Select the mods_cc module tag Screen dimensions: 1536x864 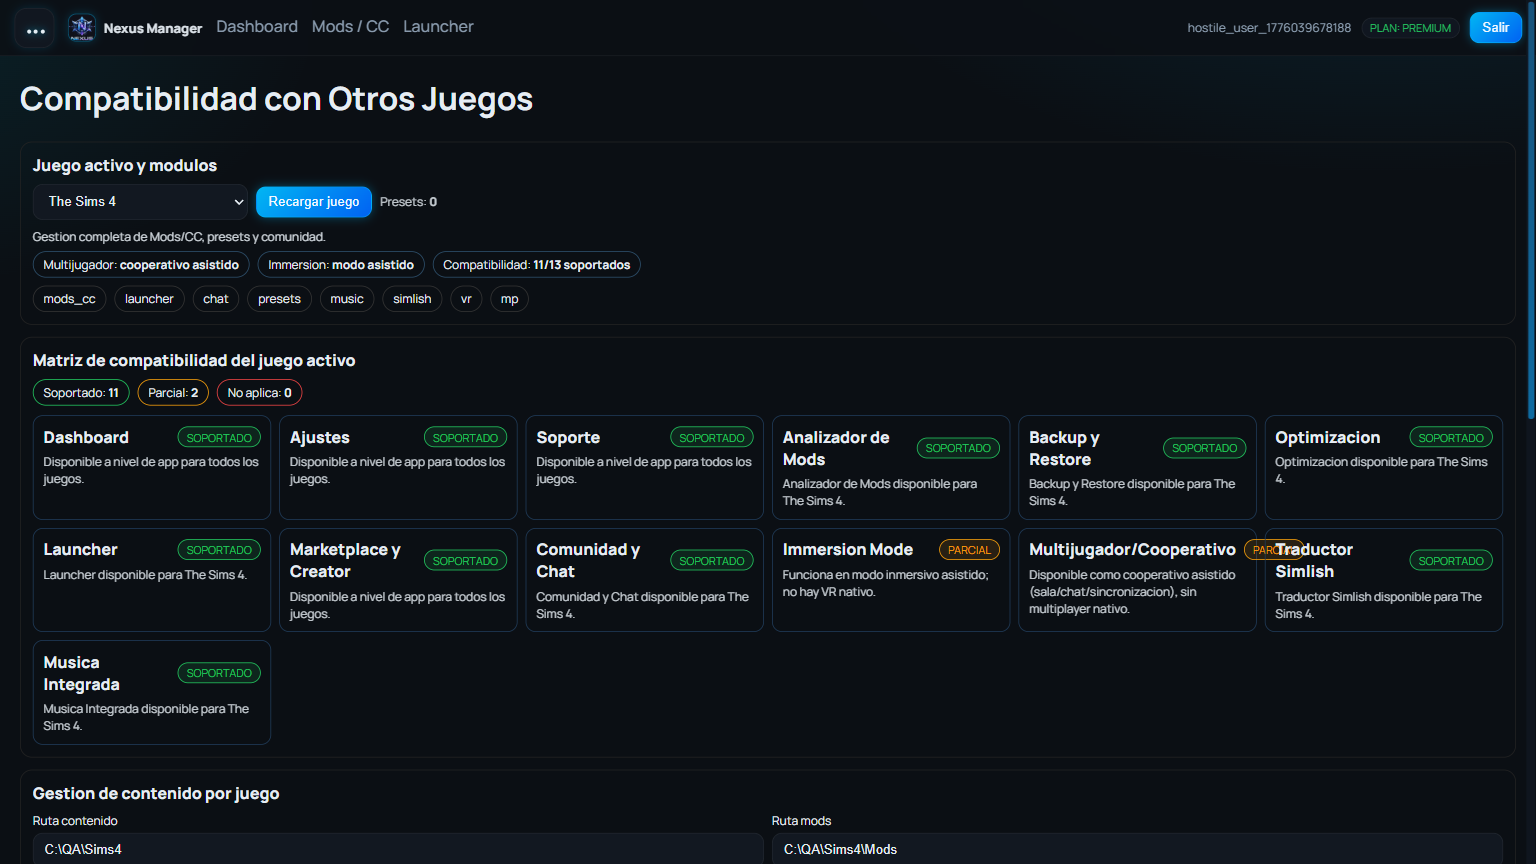coord(69,299)
